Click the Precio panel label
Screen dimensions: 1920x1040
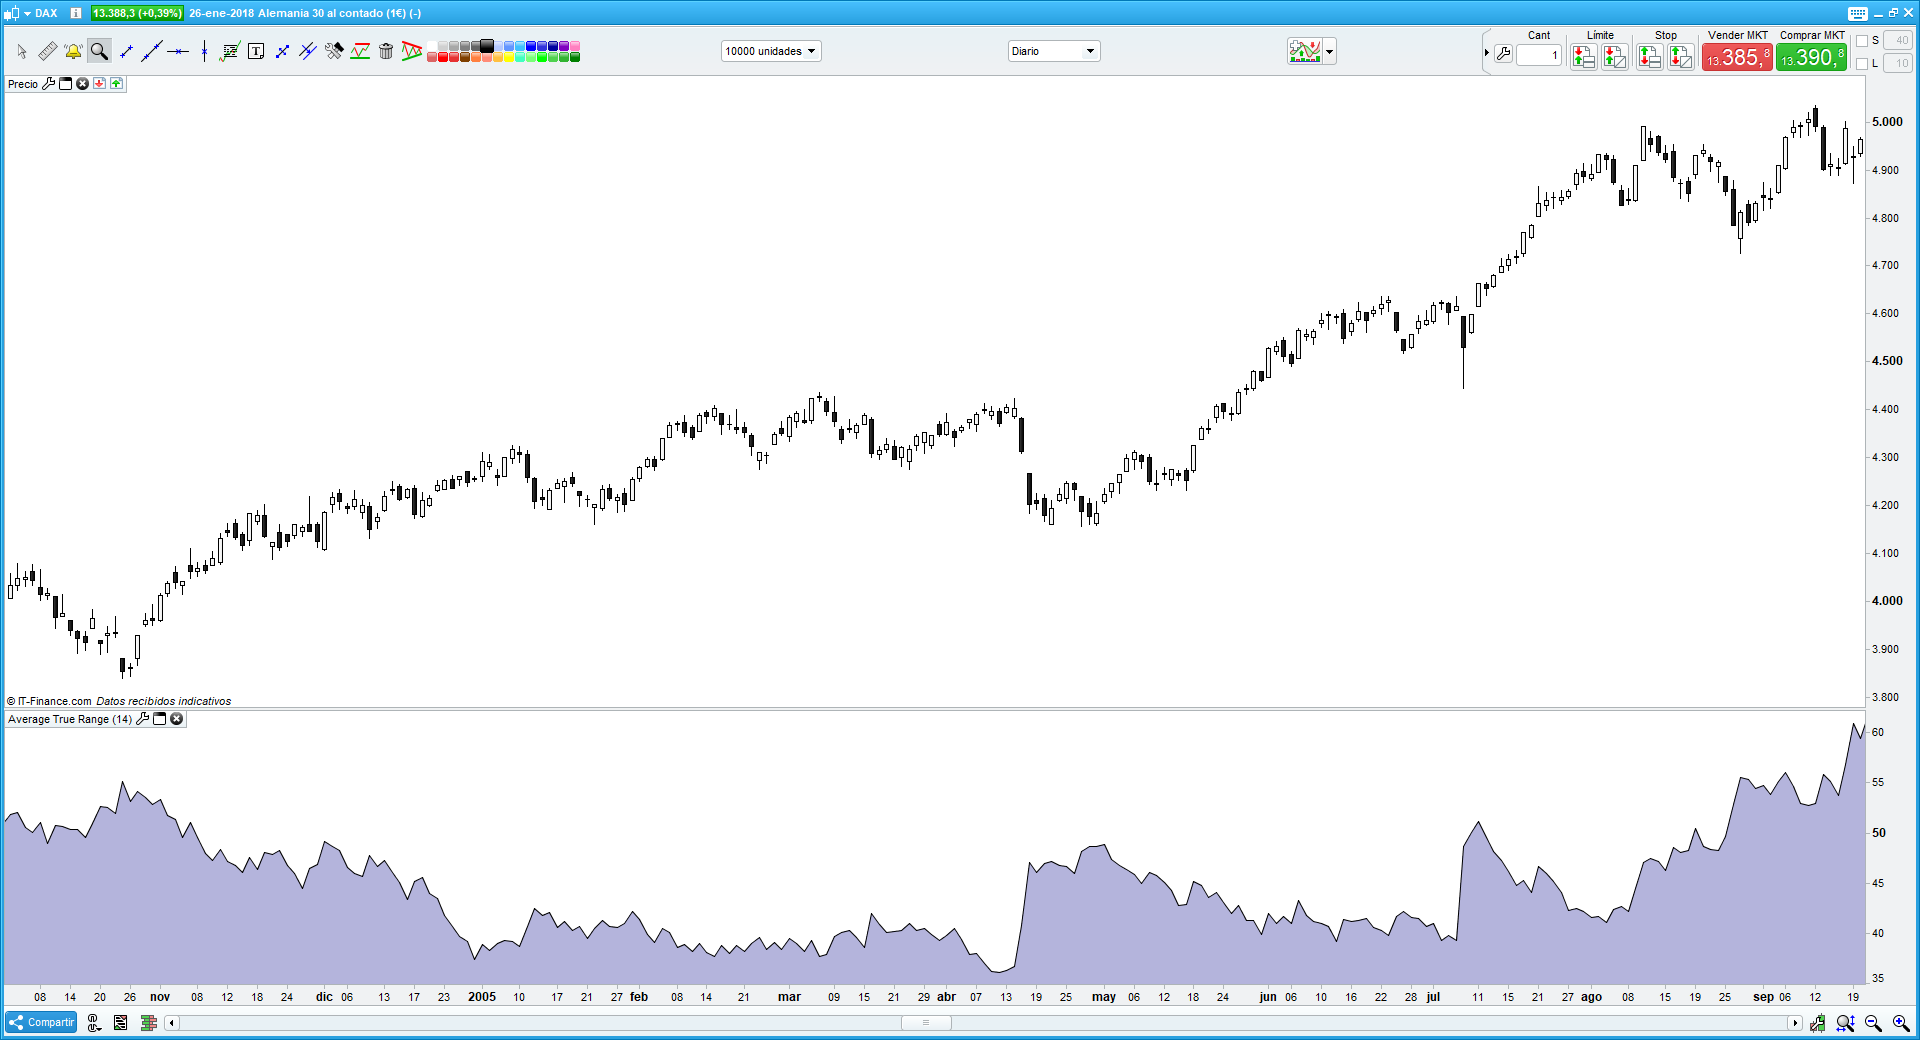[x=23, y=84]
